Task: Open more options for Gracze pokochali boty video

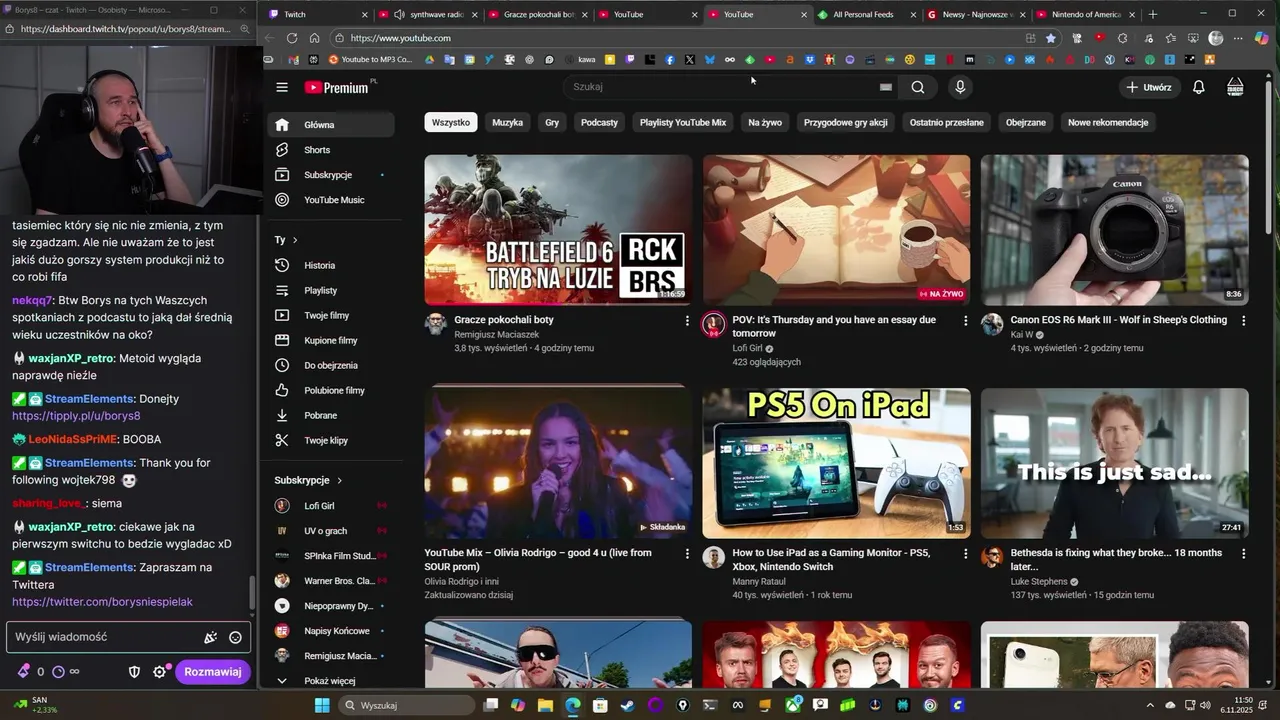Action: point(687,320)
